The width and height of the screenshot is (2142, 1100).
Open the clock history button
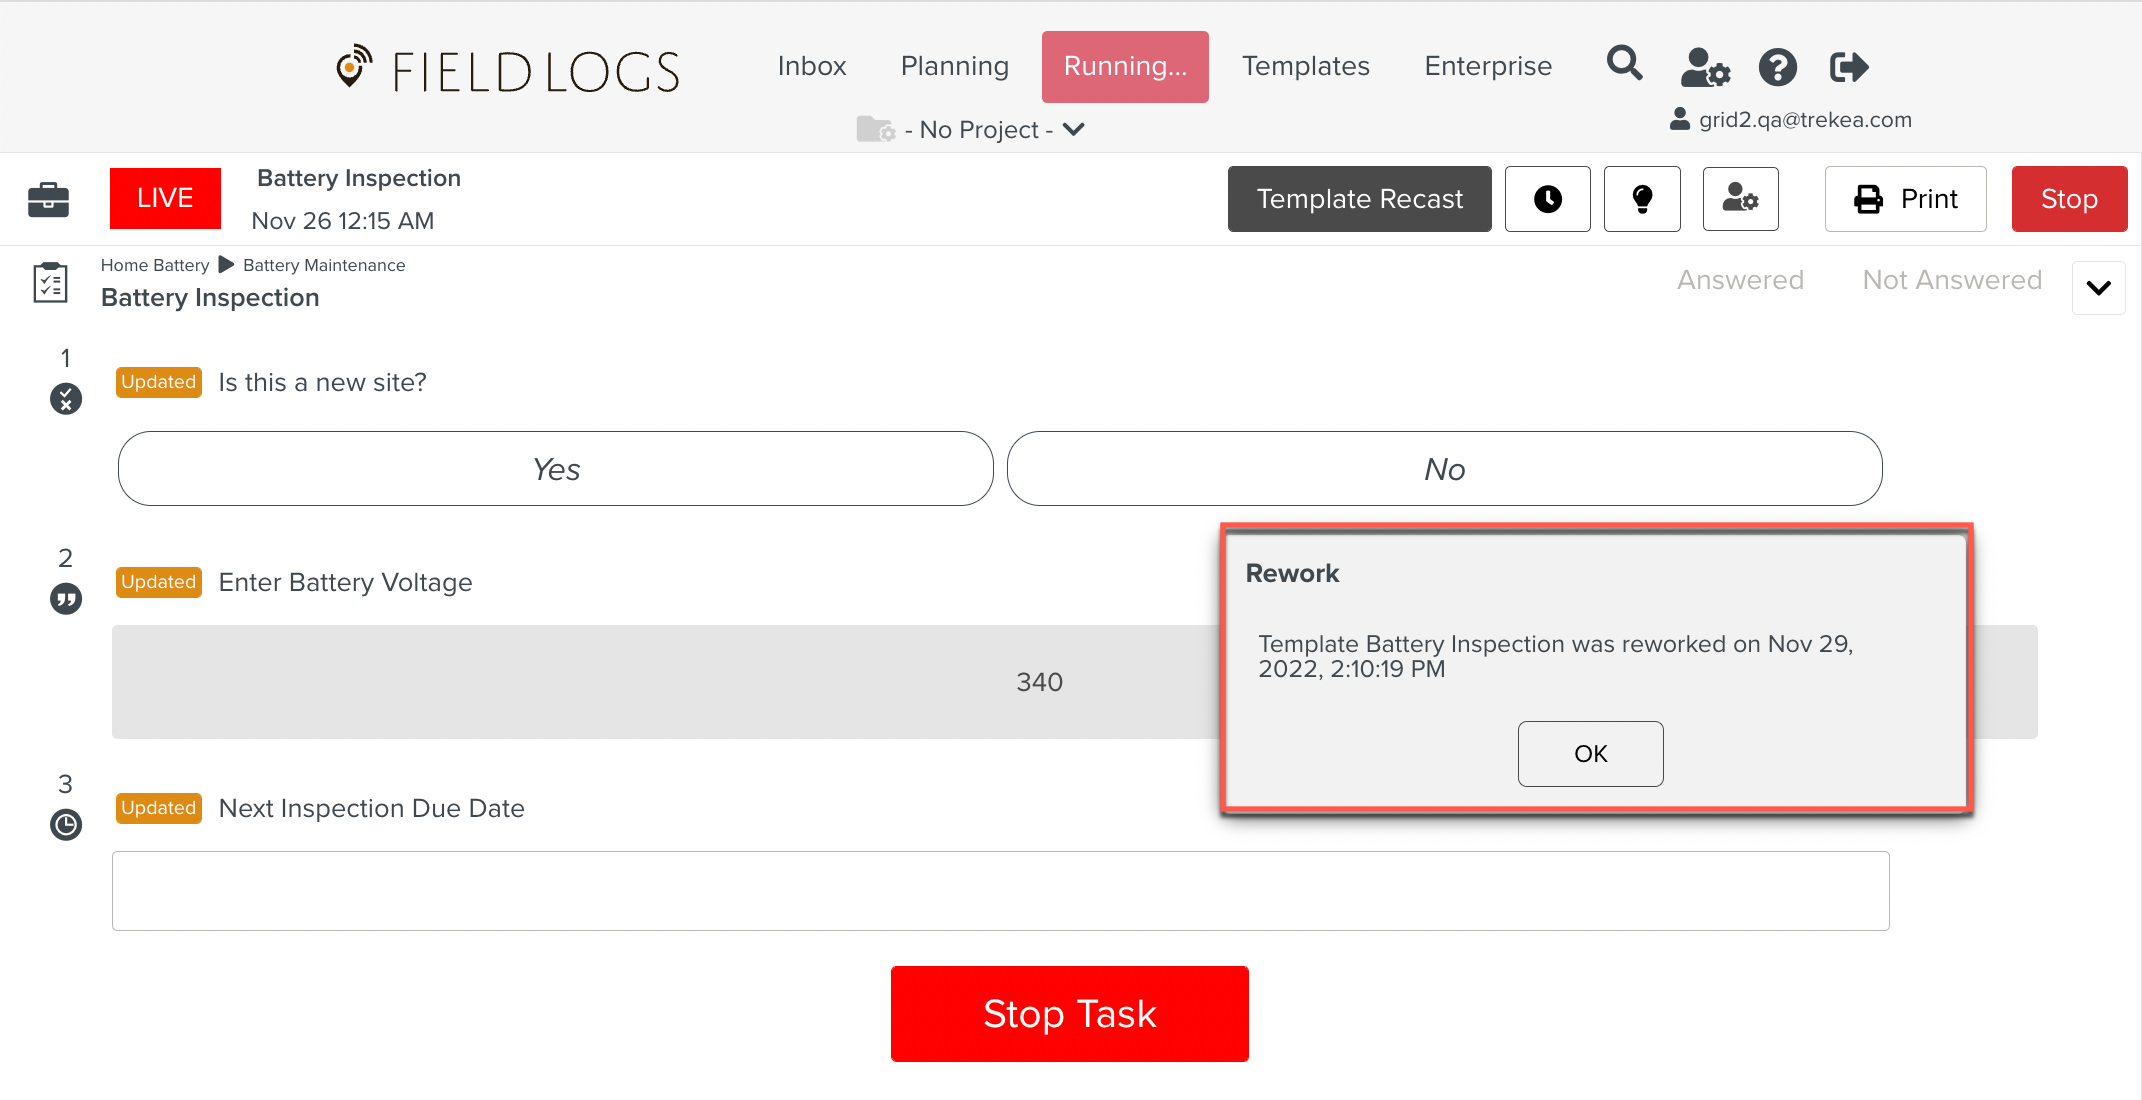[x=1547, y=199]
